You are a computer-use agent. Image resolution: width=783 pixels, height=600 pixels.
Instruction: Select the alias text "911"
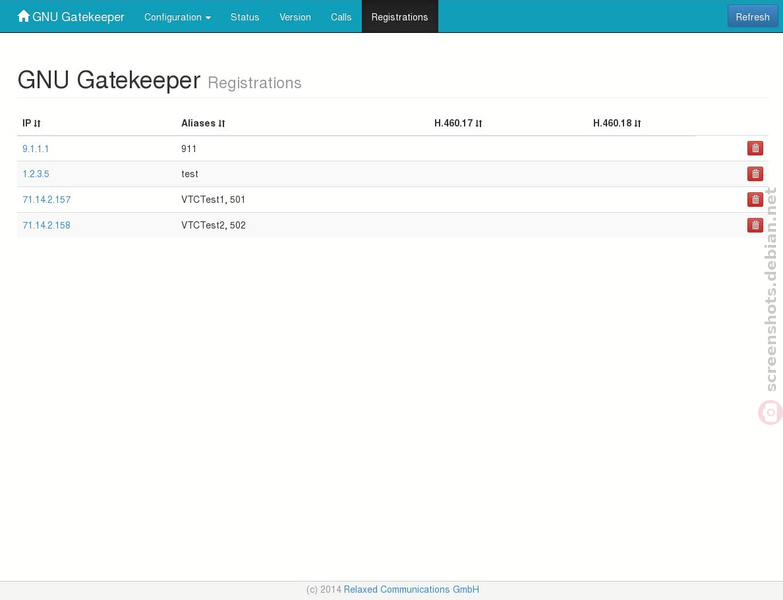pos(189,149)
